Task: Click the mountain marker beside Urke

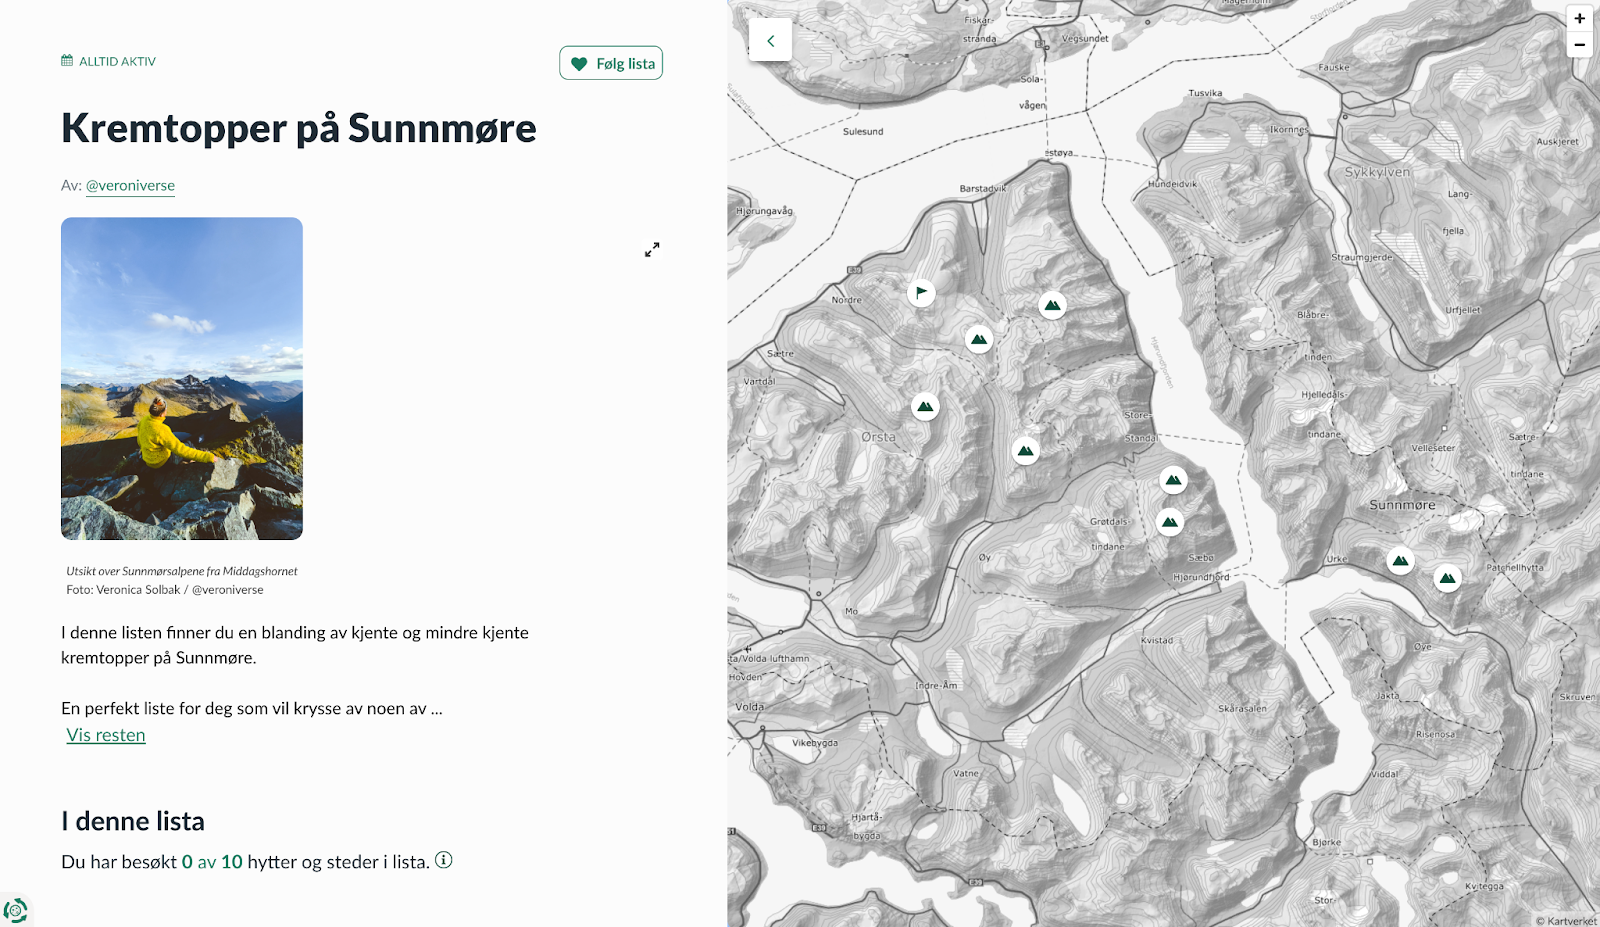Action: [x=1400, y=561]
